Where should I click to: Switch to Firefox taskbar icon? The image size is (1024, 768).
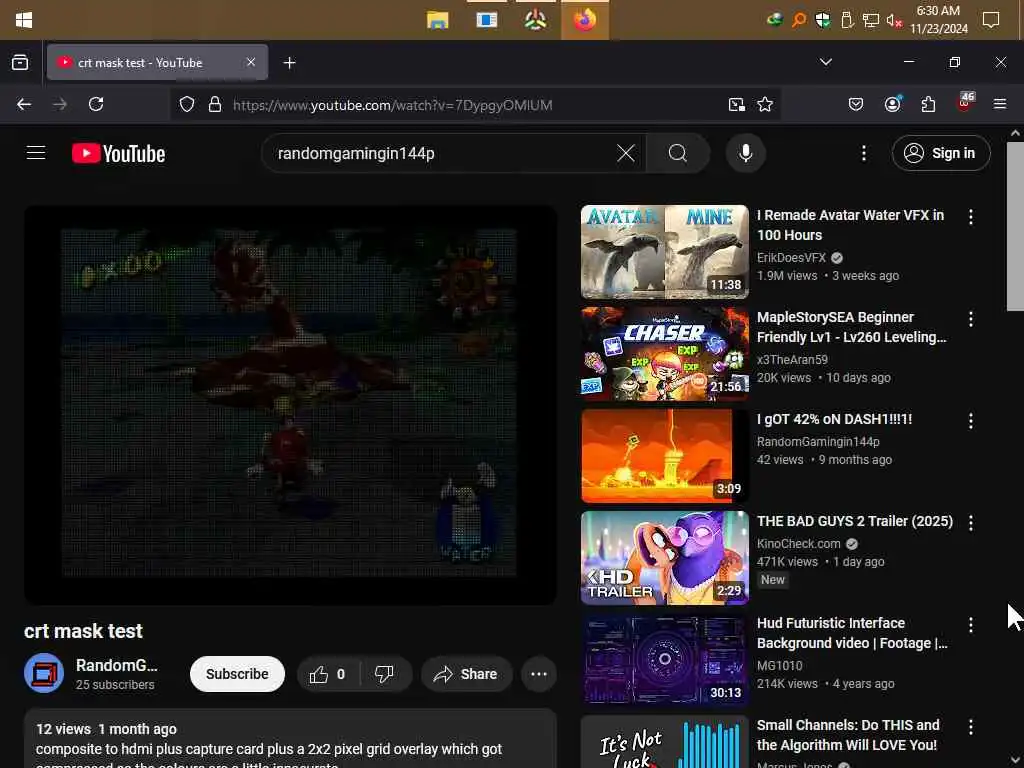[584, 20]
